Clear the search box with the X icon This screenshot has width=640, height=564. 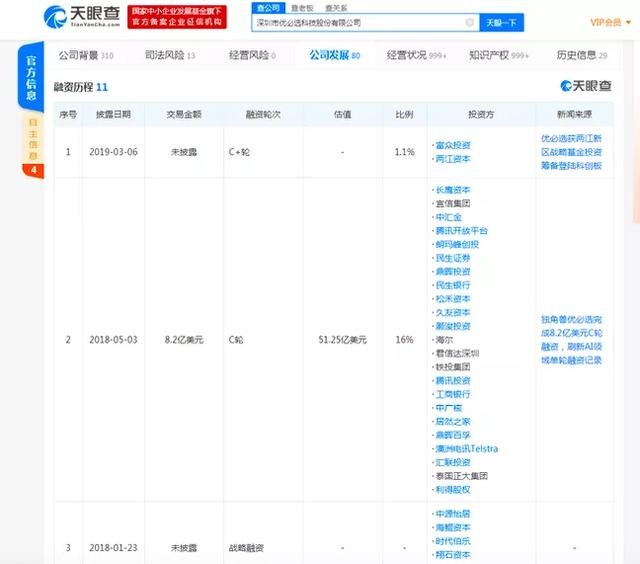pyautogui.click(x=470, y=21)
